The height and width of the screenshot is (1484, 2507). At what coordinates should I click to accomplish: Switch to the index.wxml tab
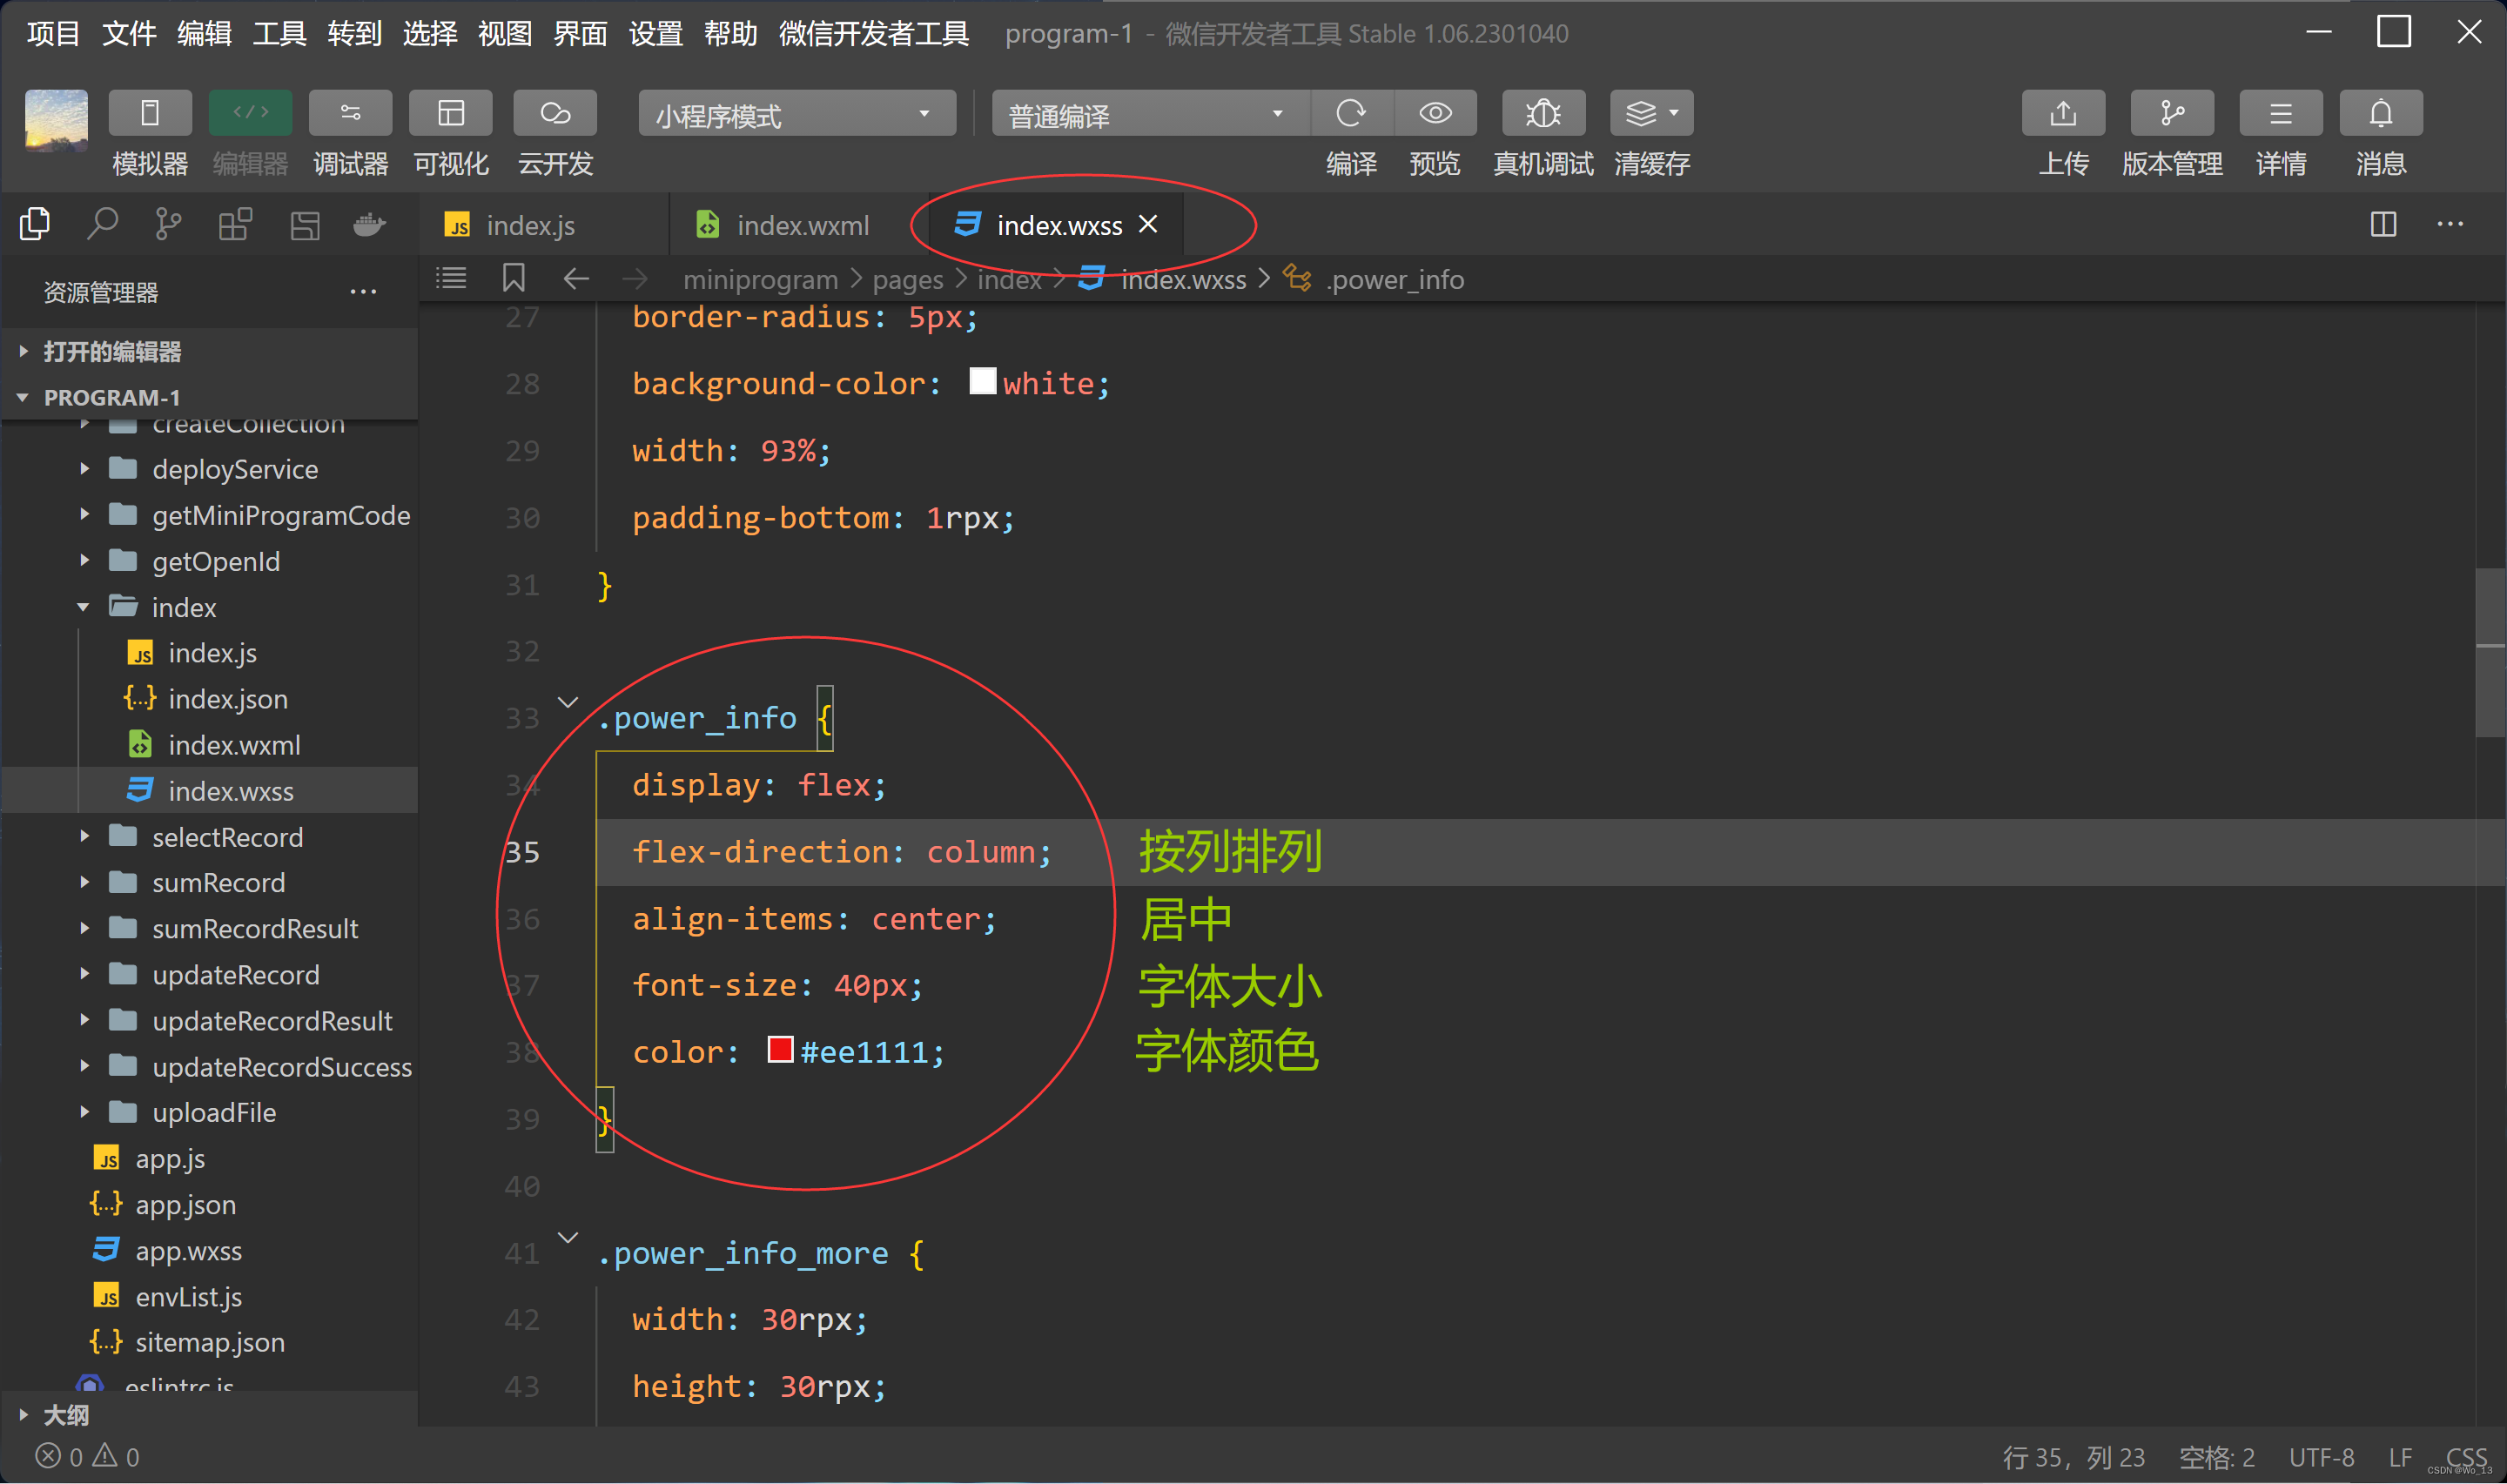802,226
